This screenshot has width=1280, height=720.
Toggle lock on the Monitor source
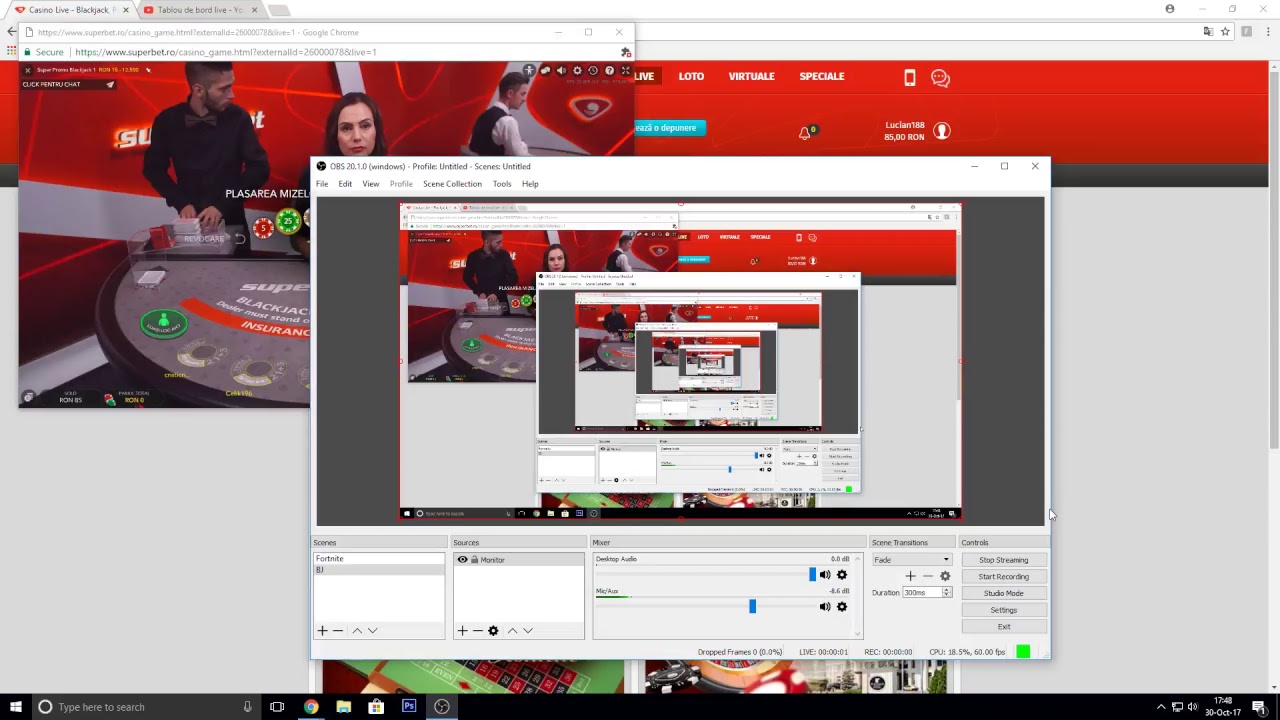tap(474, 560)
